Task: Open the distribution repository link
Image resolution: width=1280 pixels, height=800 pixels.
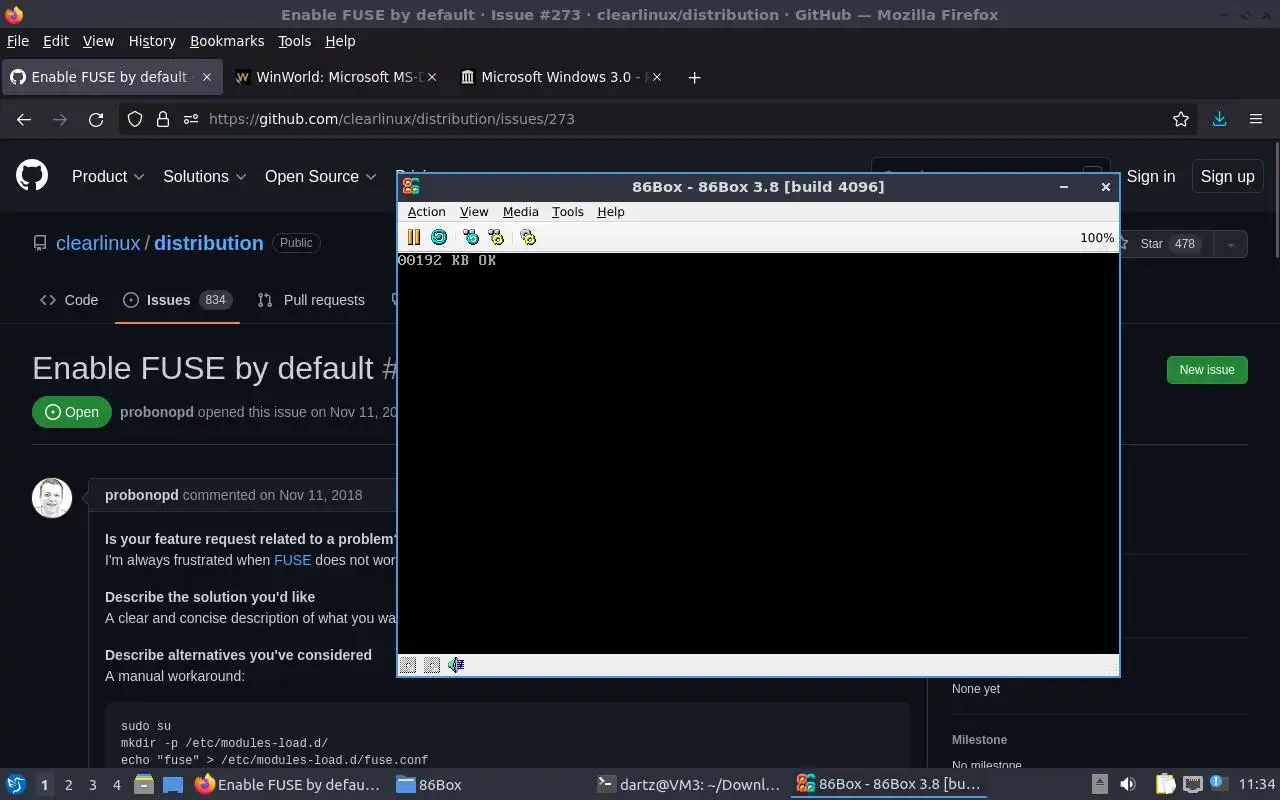Action: [209, 243]
